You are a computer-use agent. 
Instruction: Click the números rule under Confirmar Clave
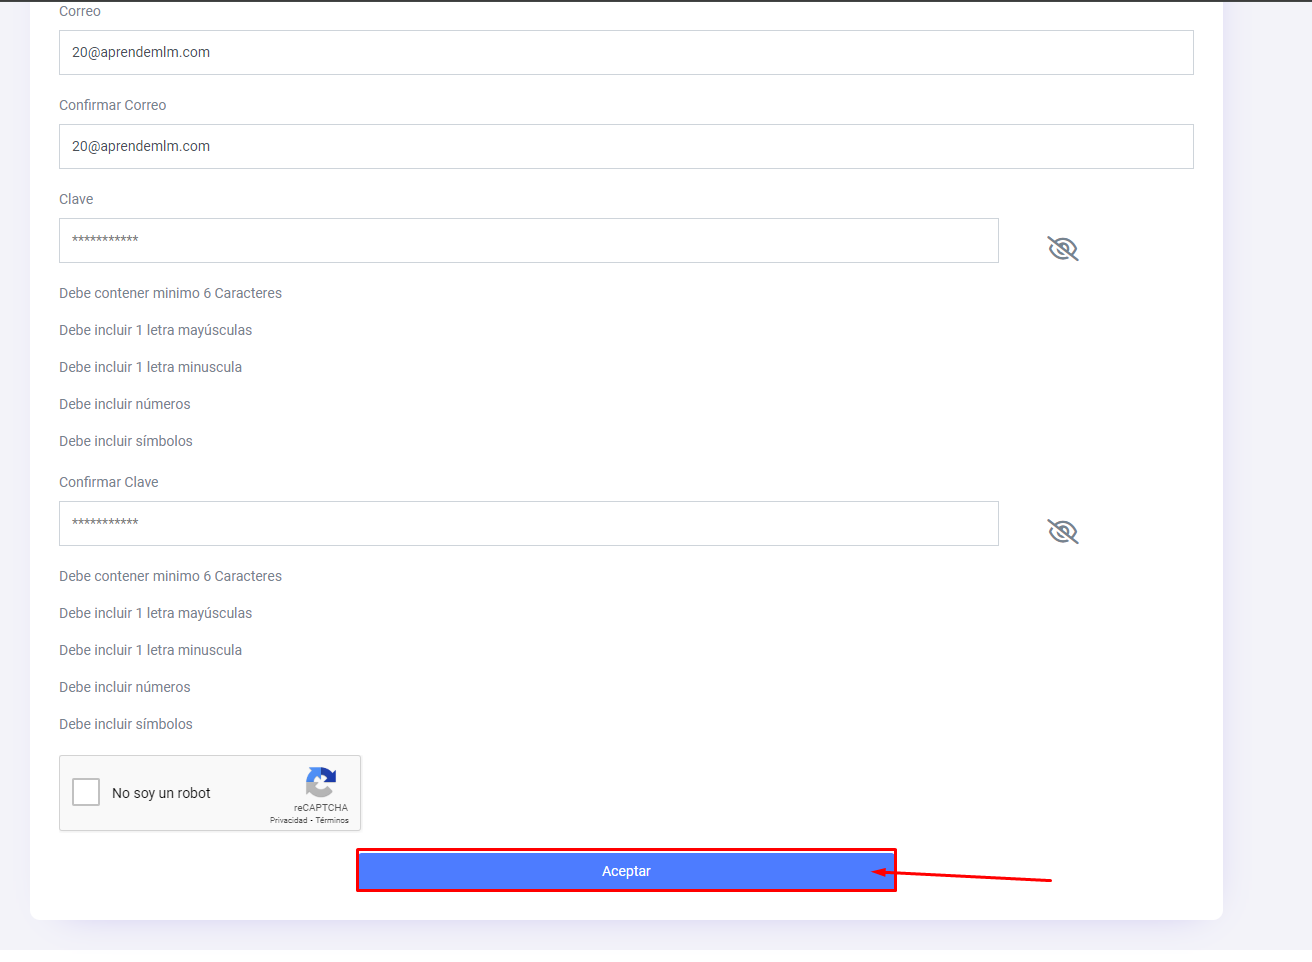pyautogui.click(x=124, y=687)
